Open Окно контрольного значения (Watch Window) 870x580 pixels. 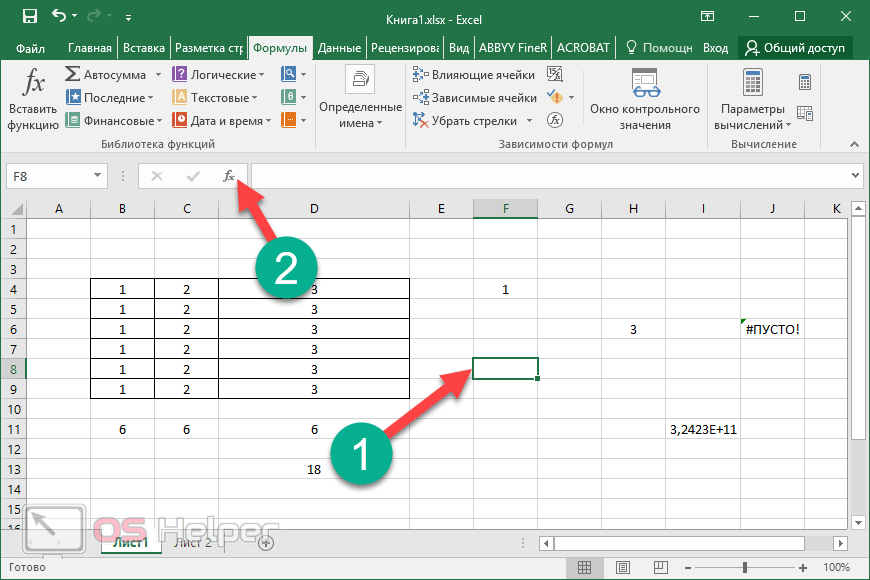pyautogui.click(x=644, y=100)
